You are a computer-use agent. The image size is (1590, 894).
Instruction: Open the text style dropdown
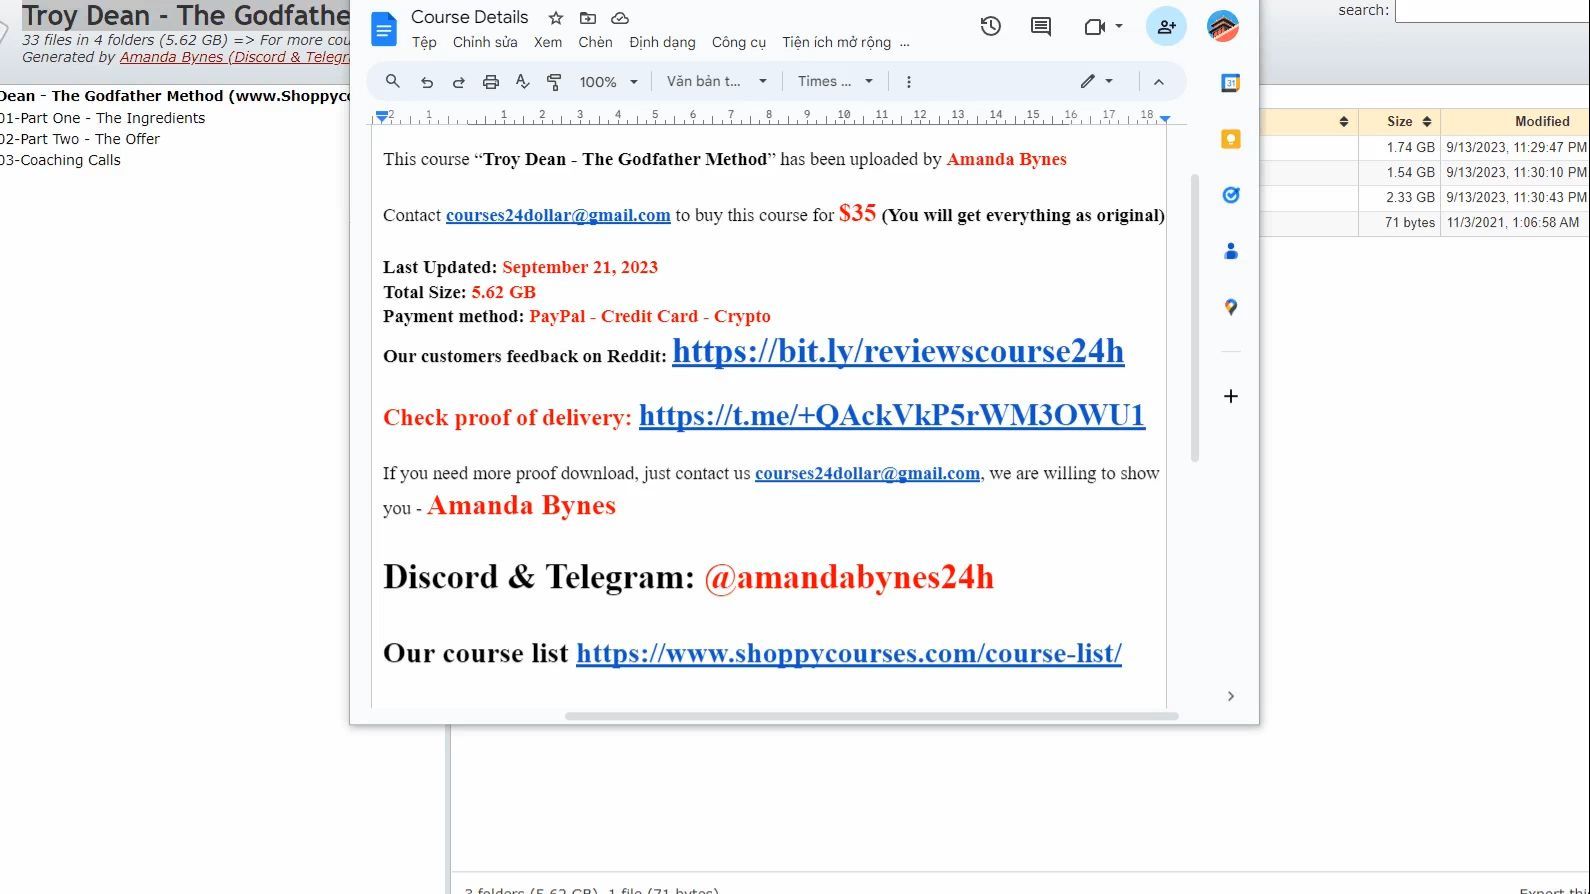(x=717, y=82)
